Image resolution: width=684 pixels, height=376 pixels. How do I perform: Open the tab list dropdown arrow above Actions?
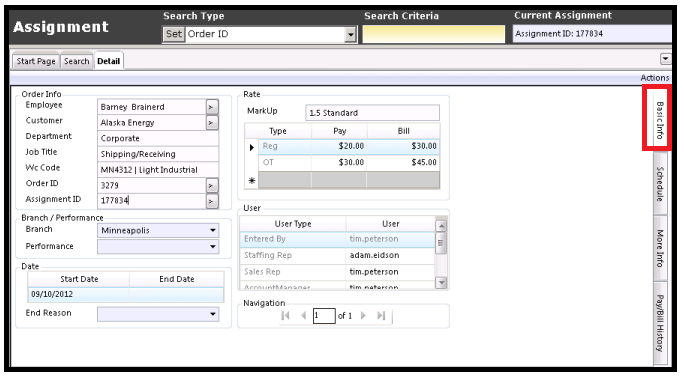(666, 58)
